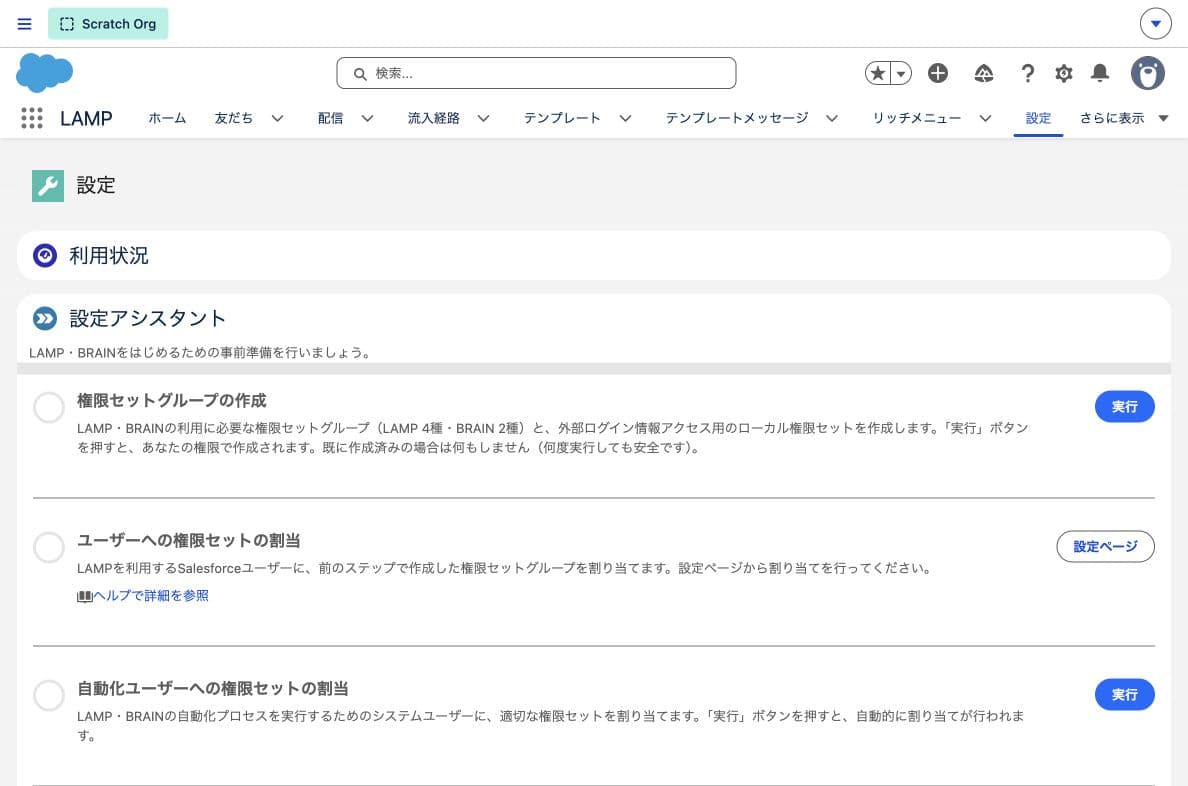Viewport: 1188px width, 786px height.
Task: Open the top-right round dropdown button
Action: [1155, 23]
